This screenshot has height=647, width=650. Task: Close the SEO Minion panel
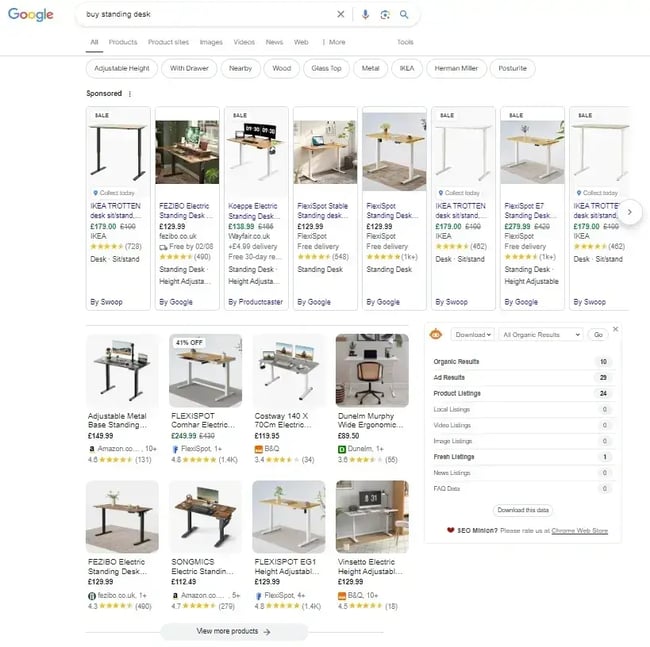615,329
